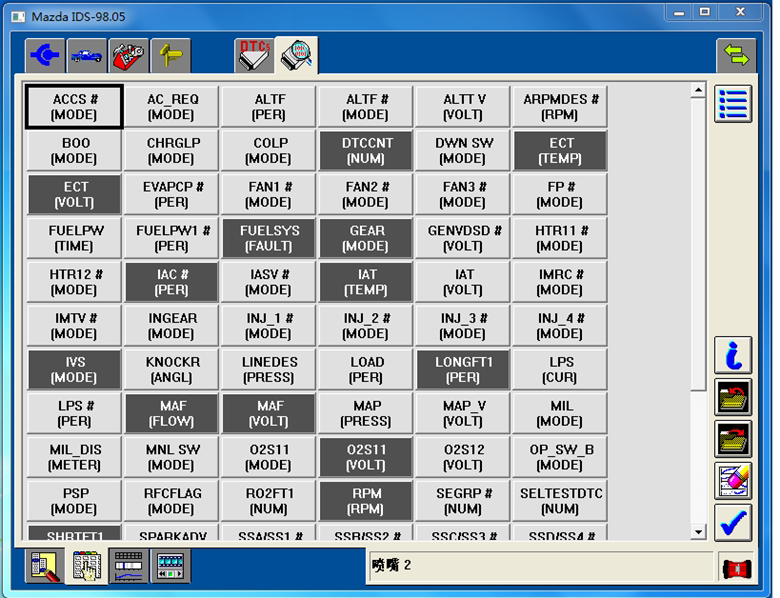
Task: Deselect the LONGFT1 (PER) PID
Action: point(463,370)
